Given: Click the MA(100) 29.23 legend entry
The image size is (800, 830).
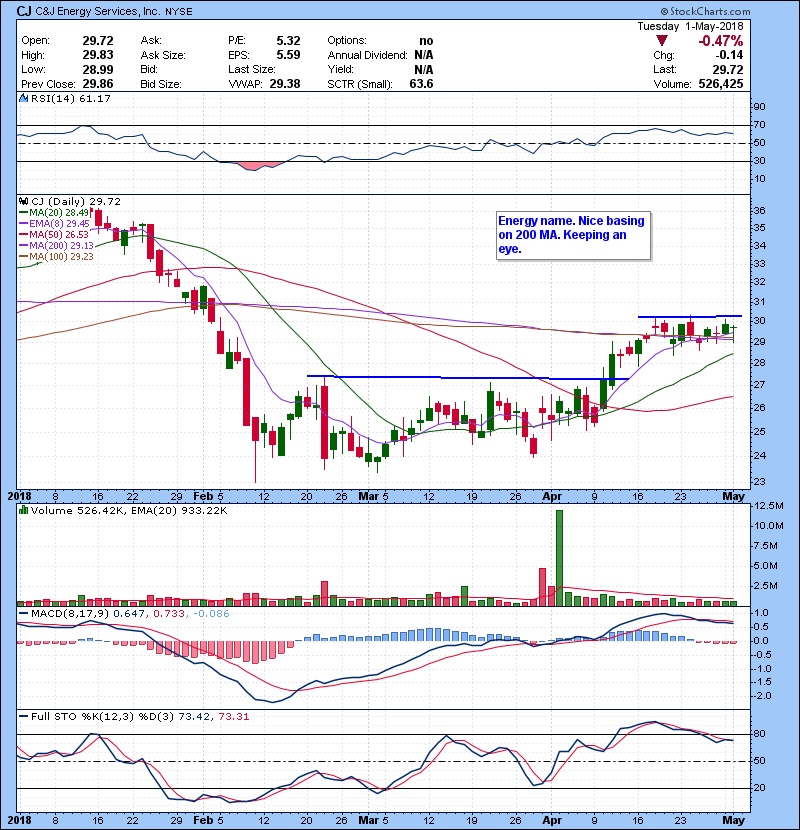Looking at the screenshot, I should pyautogui.click(x=56, y=257).
